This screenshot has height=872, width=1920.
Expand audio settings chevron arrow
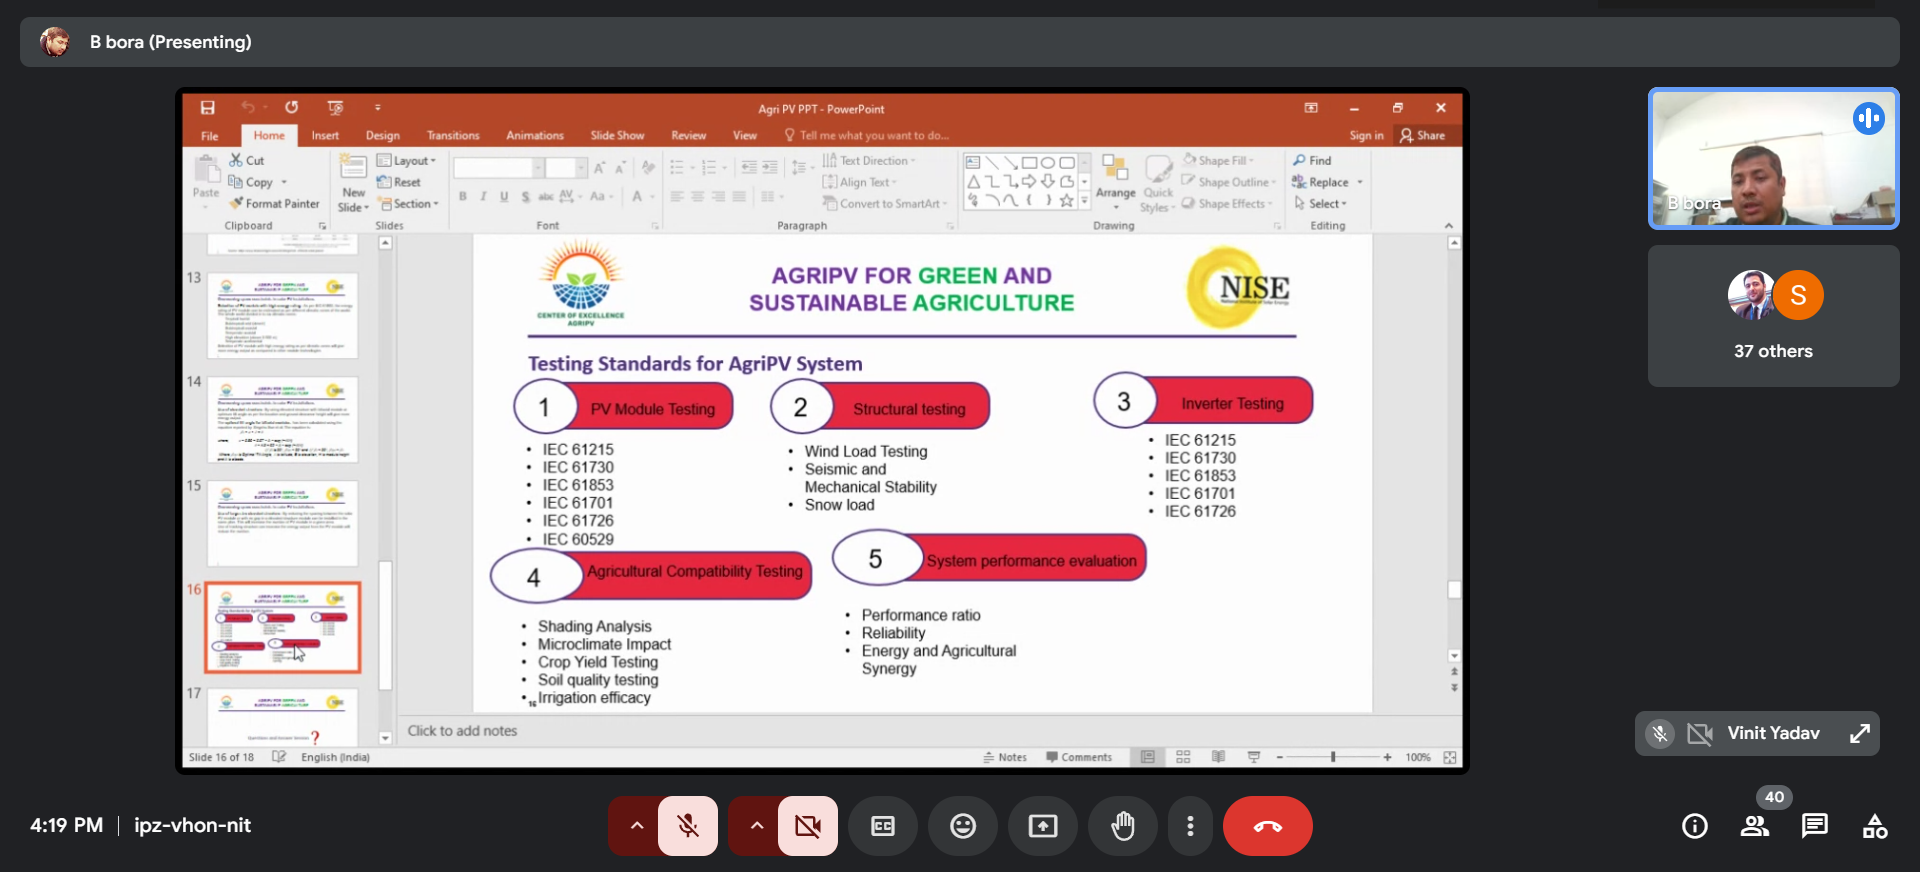[636, 826]
